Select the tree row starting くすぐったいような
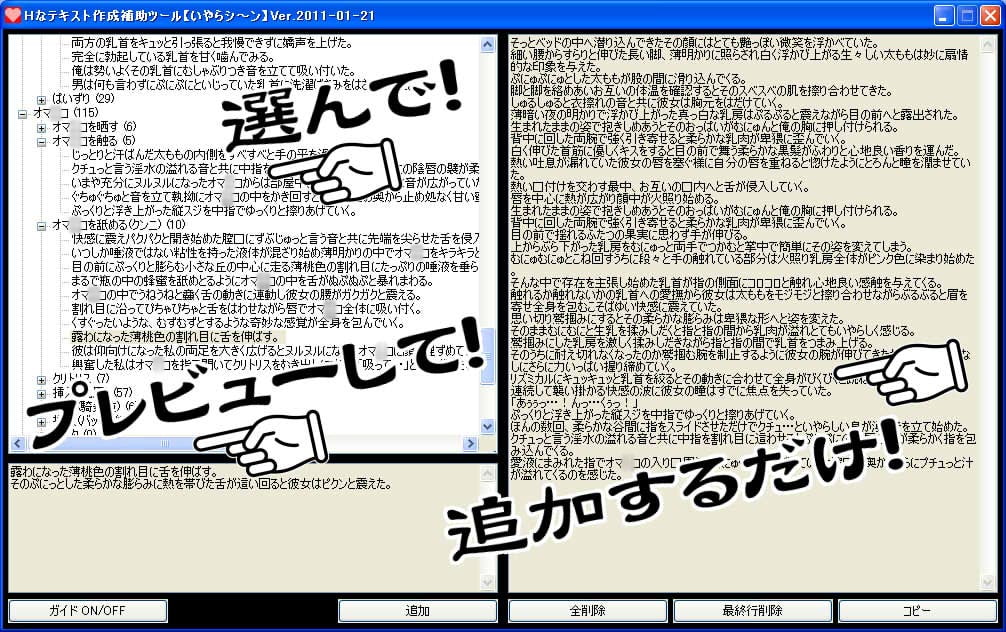This screenshot has height=632, width=1006. tap(237, 323)
